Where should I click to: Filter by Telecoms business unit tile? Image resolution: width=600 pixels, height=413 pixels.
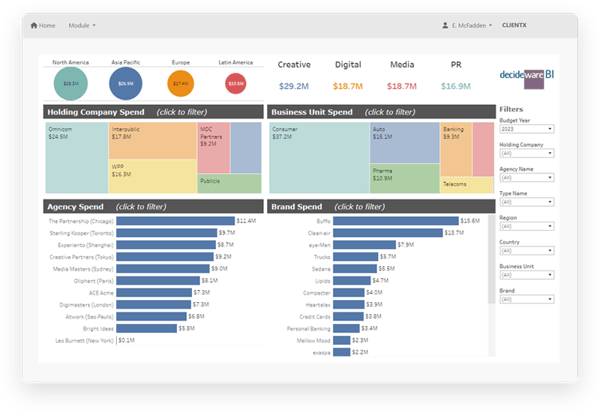coord(467,185)
